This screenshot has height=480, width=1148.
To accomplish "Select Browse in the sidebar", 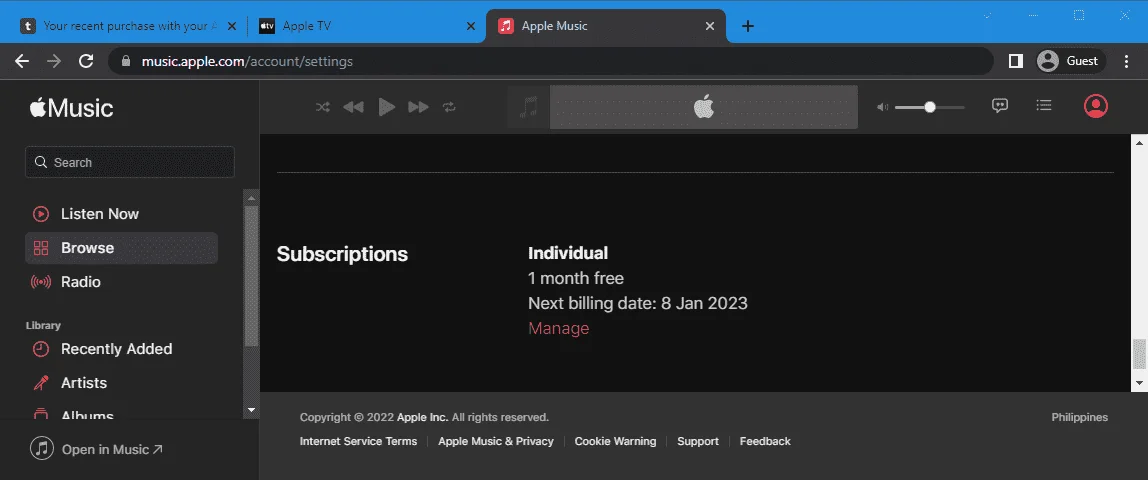I will (x=122, y=248).
